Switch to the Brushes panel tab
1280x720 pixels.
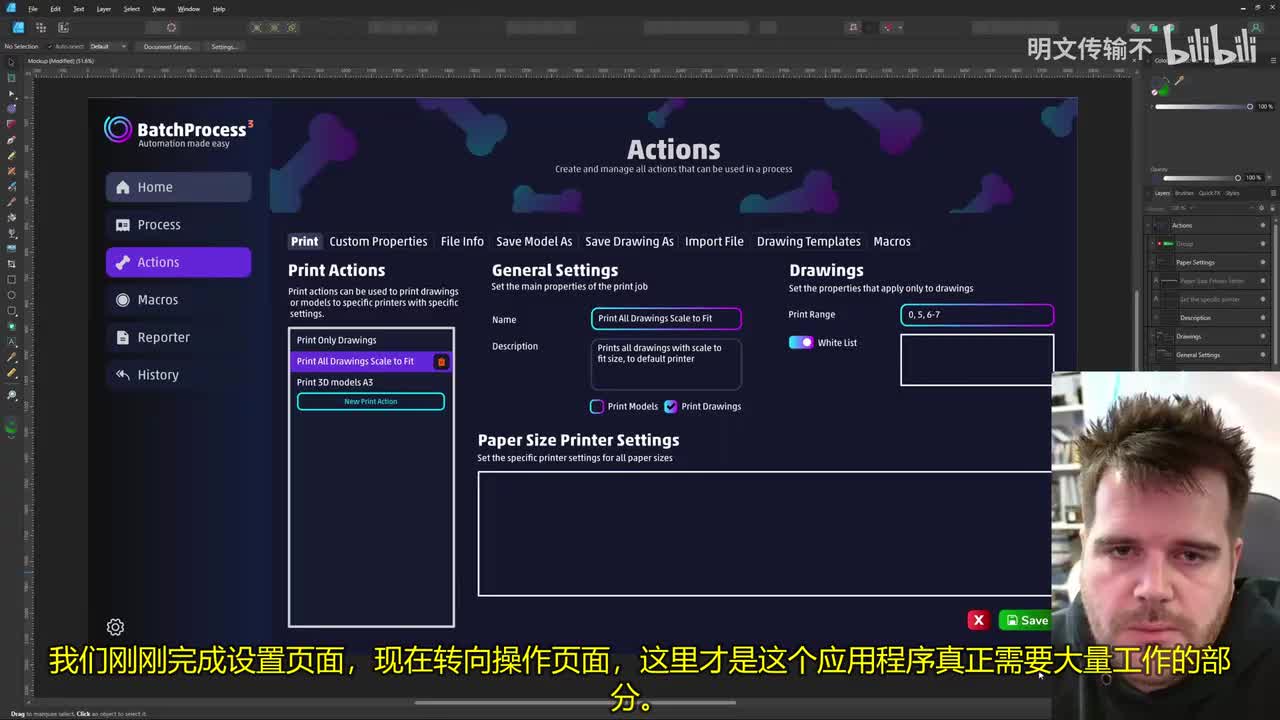click(1184, 193)
